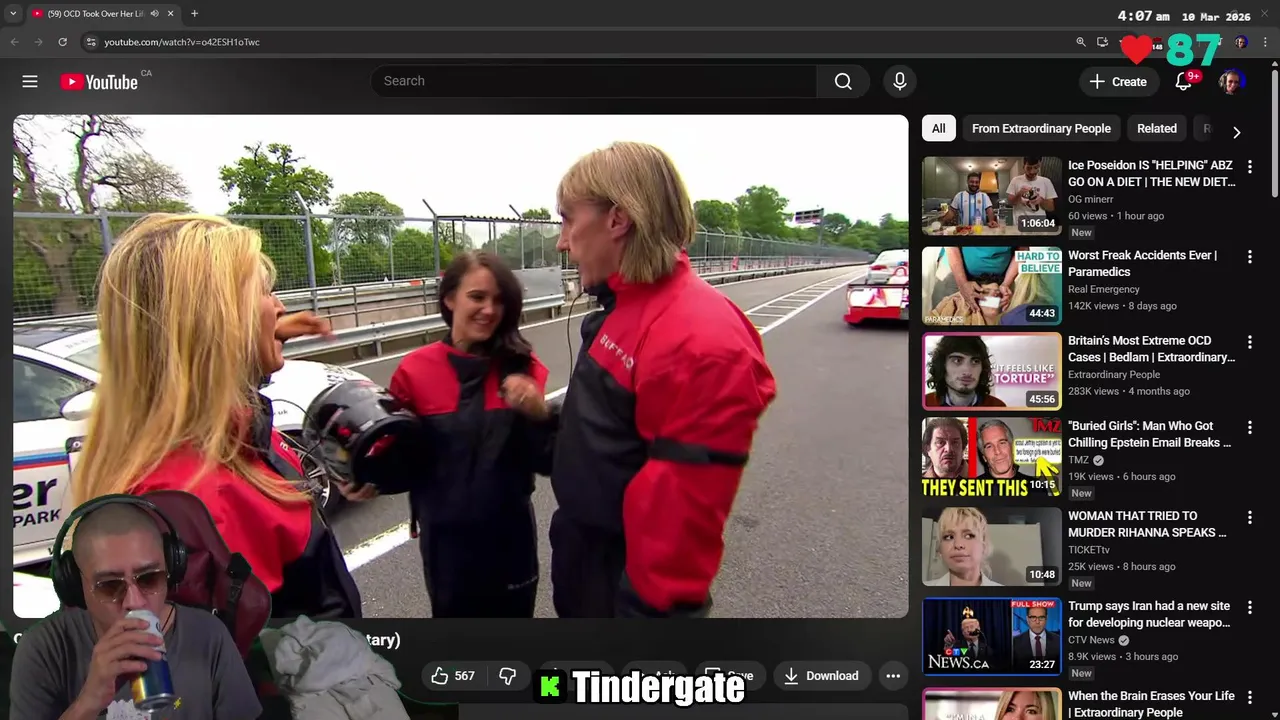
Task: Open 'Ice Poseidon IS "HELPING" ABZ' title
Action: [1152, 173]
